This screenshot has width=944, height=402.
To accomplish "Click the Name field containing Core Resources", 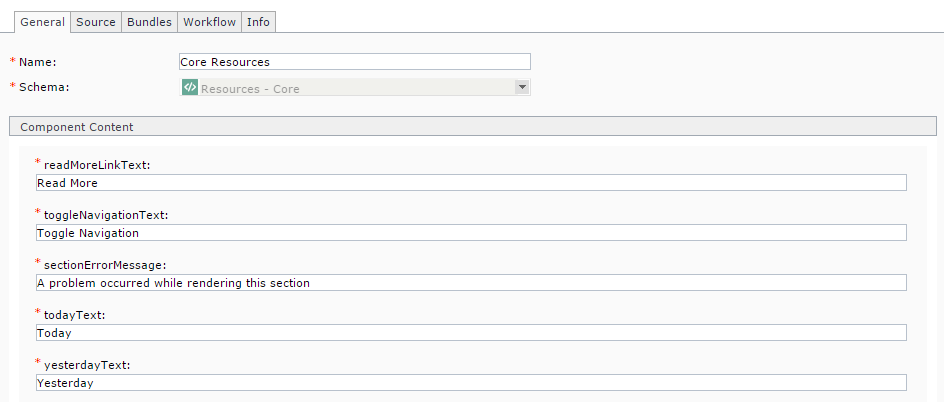I will coord(354,62).
